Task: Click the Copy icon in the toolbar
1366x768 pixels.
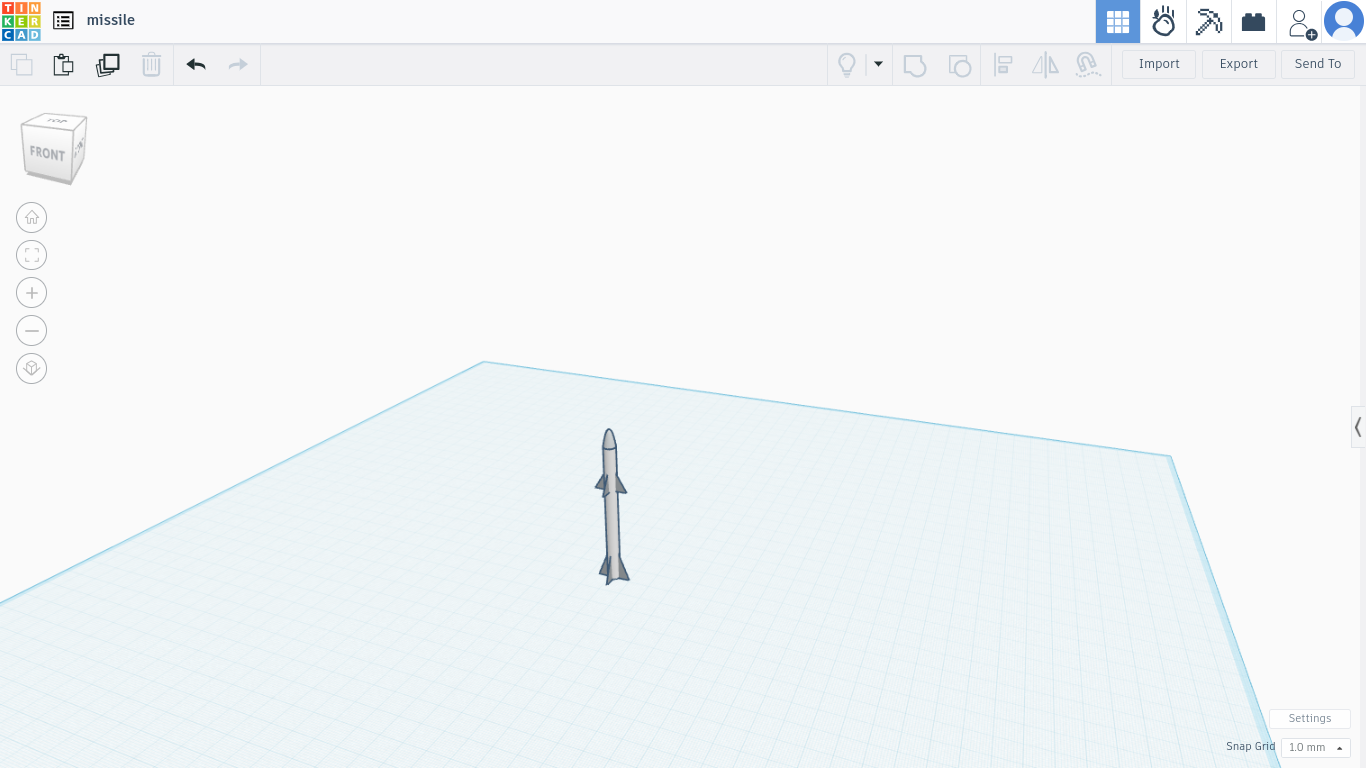Action: tap(21, 65)
